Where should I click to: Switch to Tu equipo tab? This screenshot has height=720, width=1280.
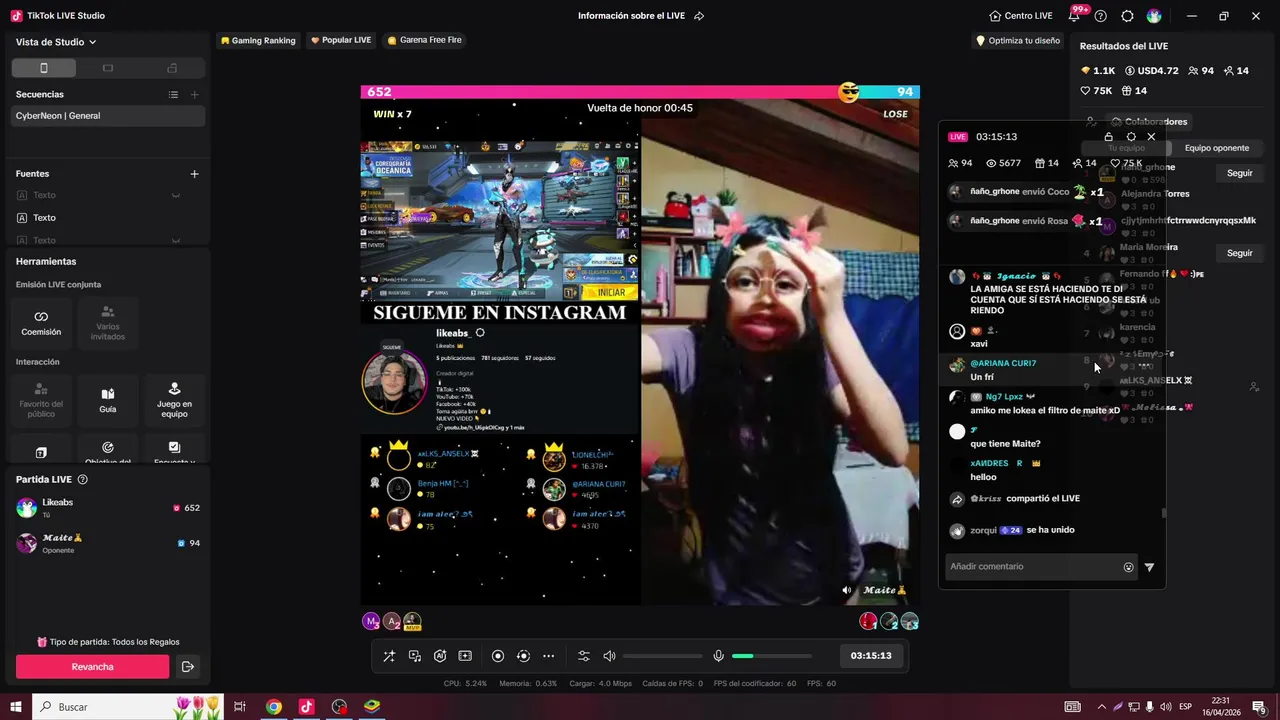(1125, 148)
